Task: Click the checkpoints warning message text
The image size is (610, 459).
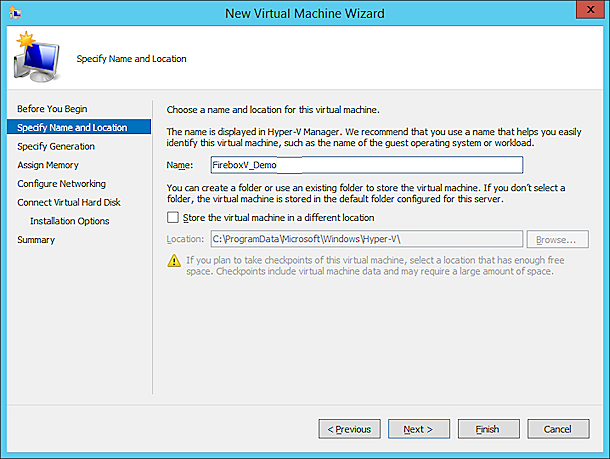Action: tap(375, 266)
